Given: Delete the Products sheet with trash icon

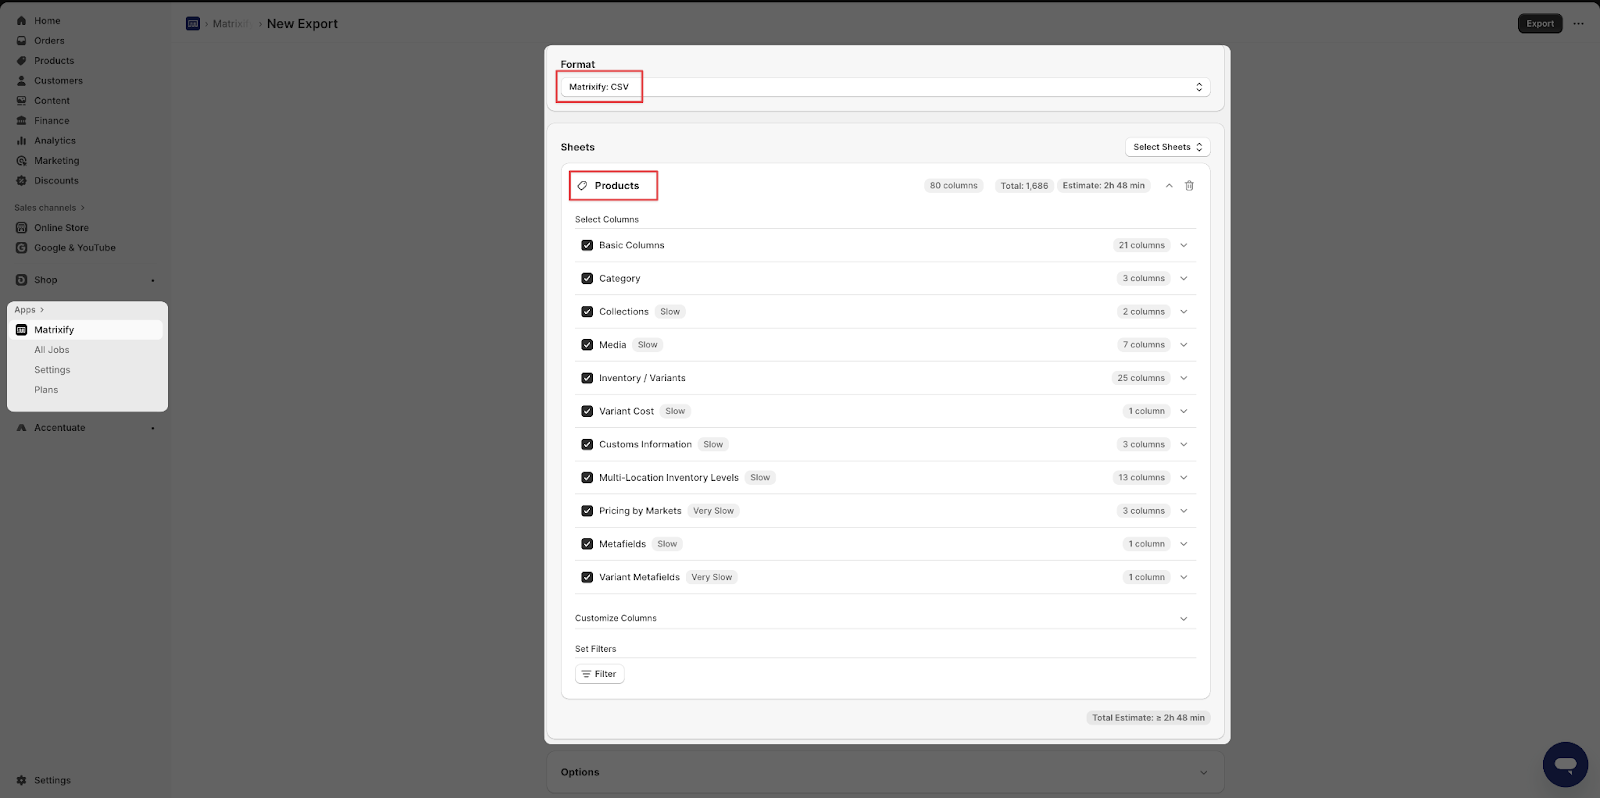Looking at the screenshot, I should (x=1189, y=186).
